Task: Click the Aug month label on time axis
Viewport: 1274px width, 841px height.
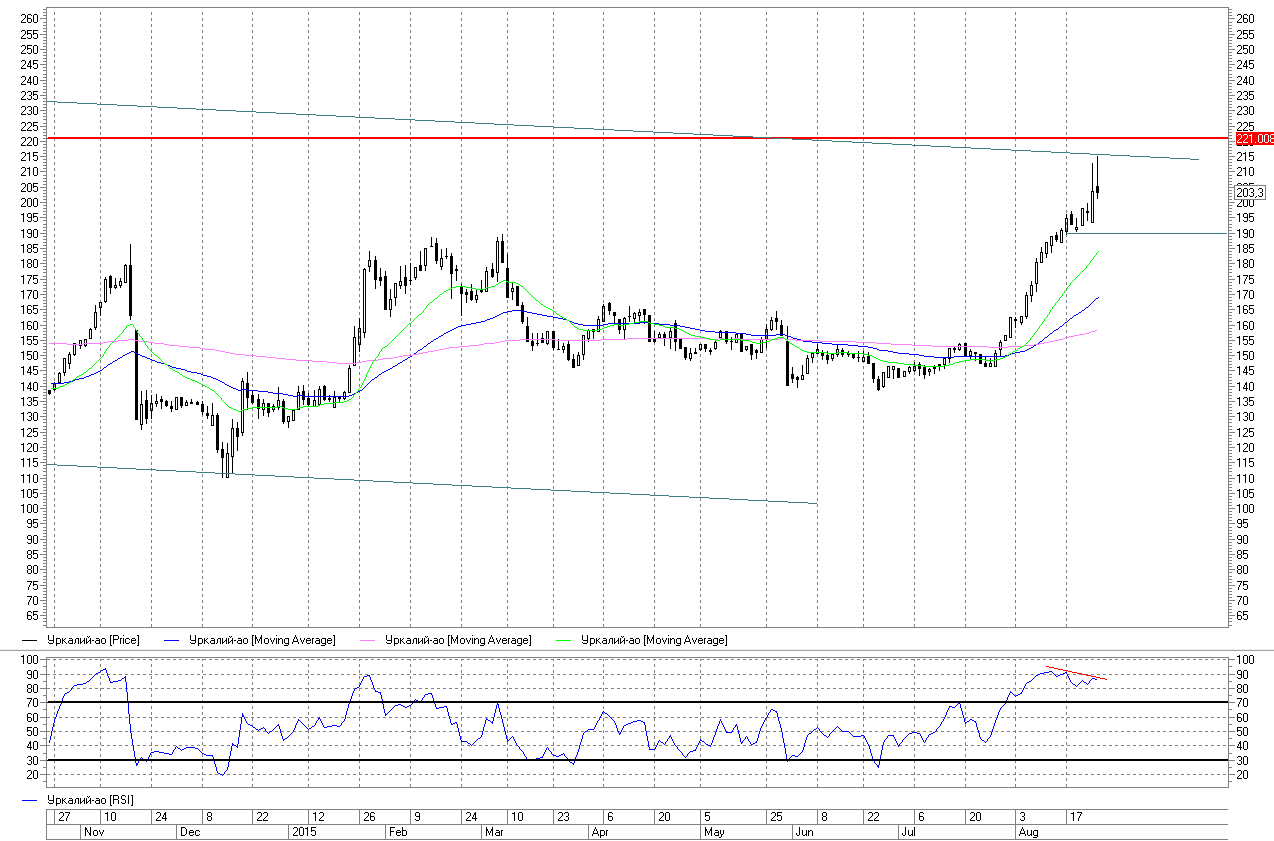Action: (1027, 832)
